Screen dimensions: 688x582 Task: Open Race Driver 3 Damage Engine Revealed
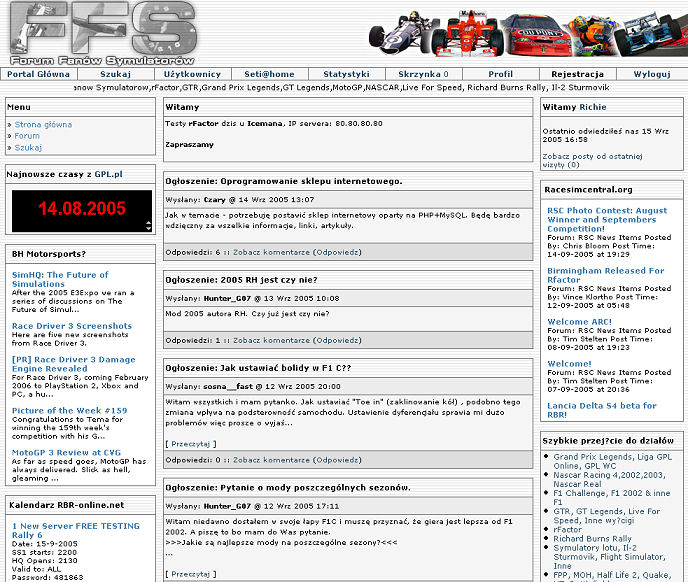point(73,364)
